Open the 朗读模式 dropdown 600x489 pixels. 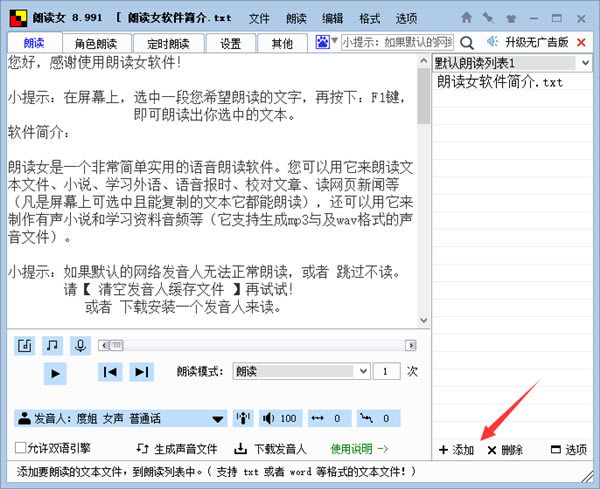tap(301, 371)
